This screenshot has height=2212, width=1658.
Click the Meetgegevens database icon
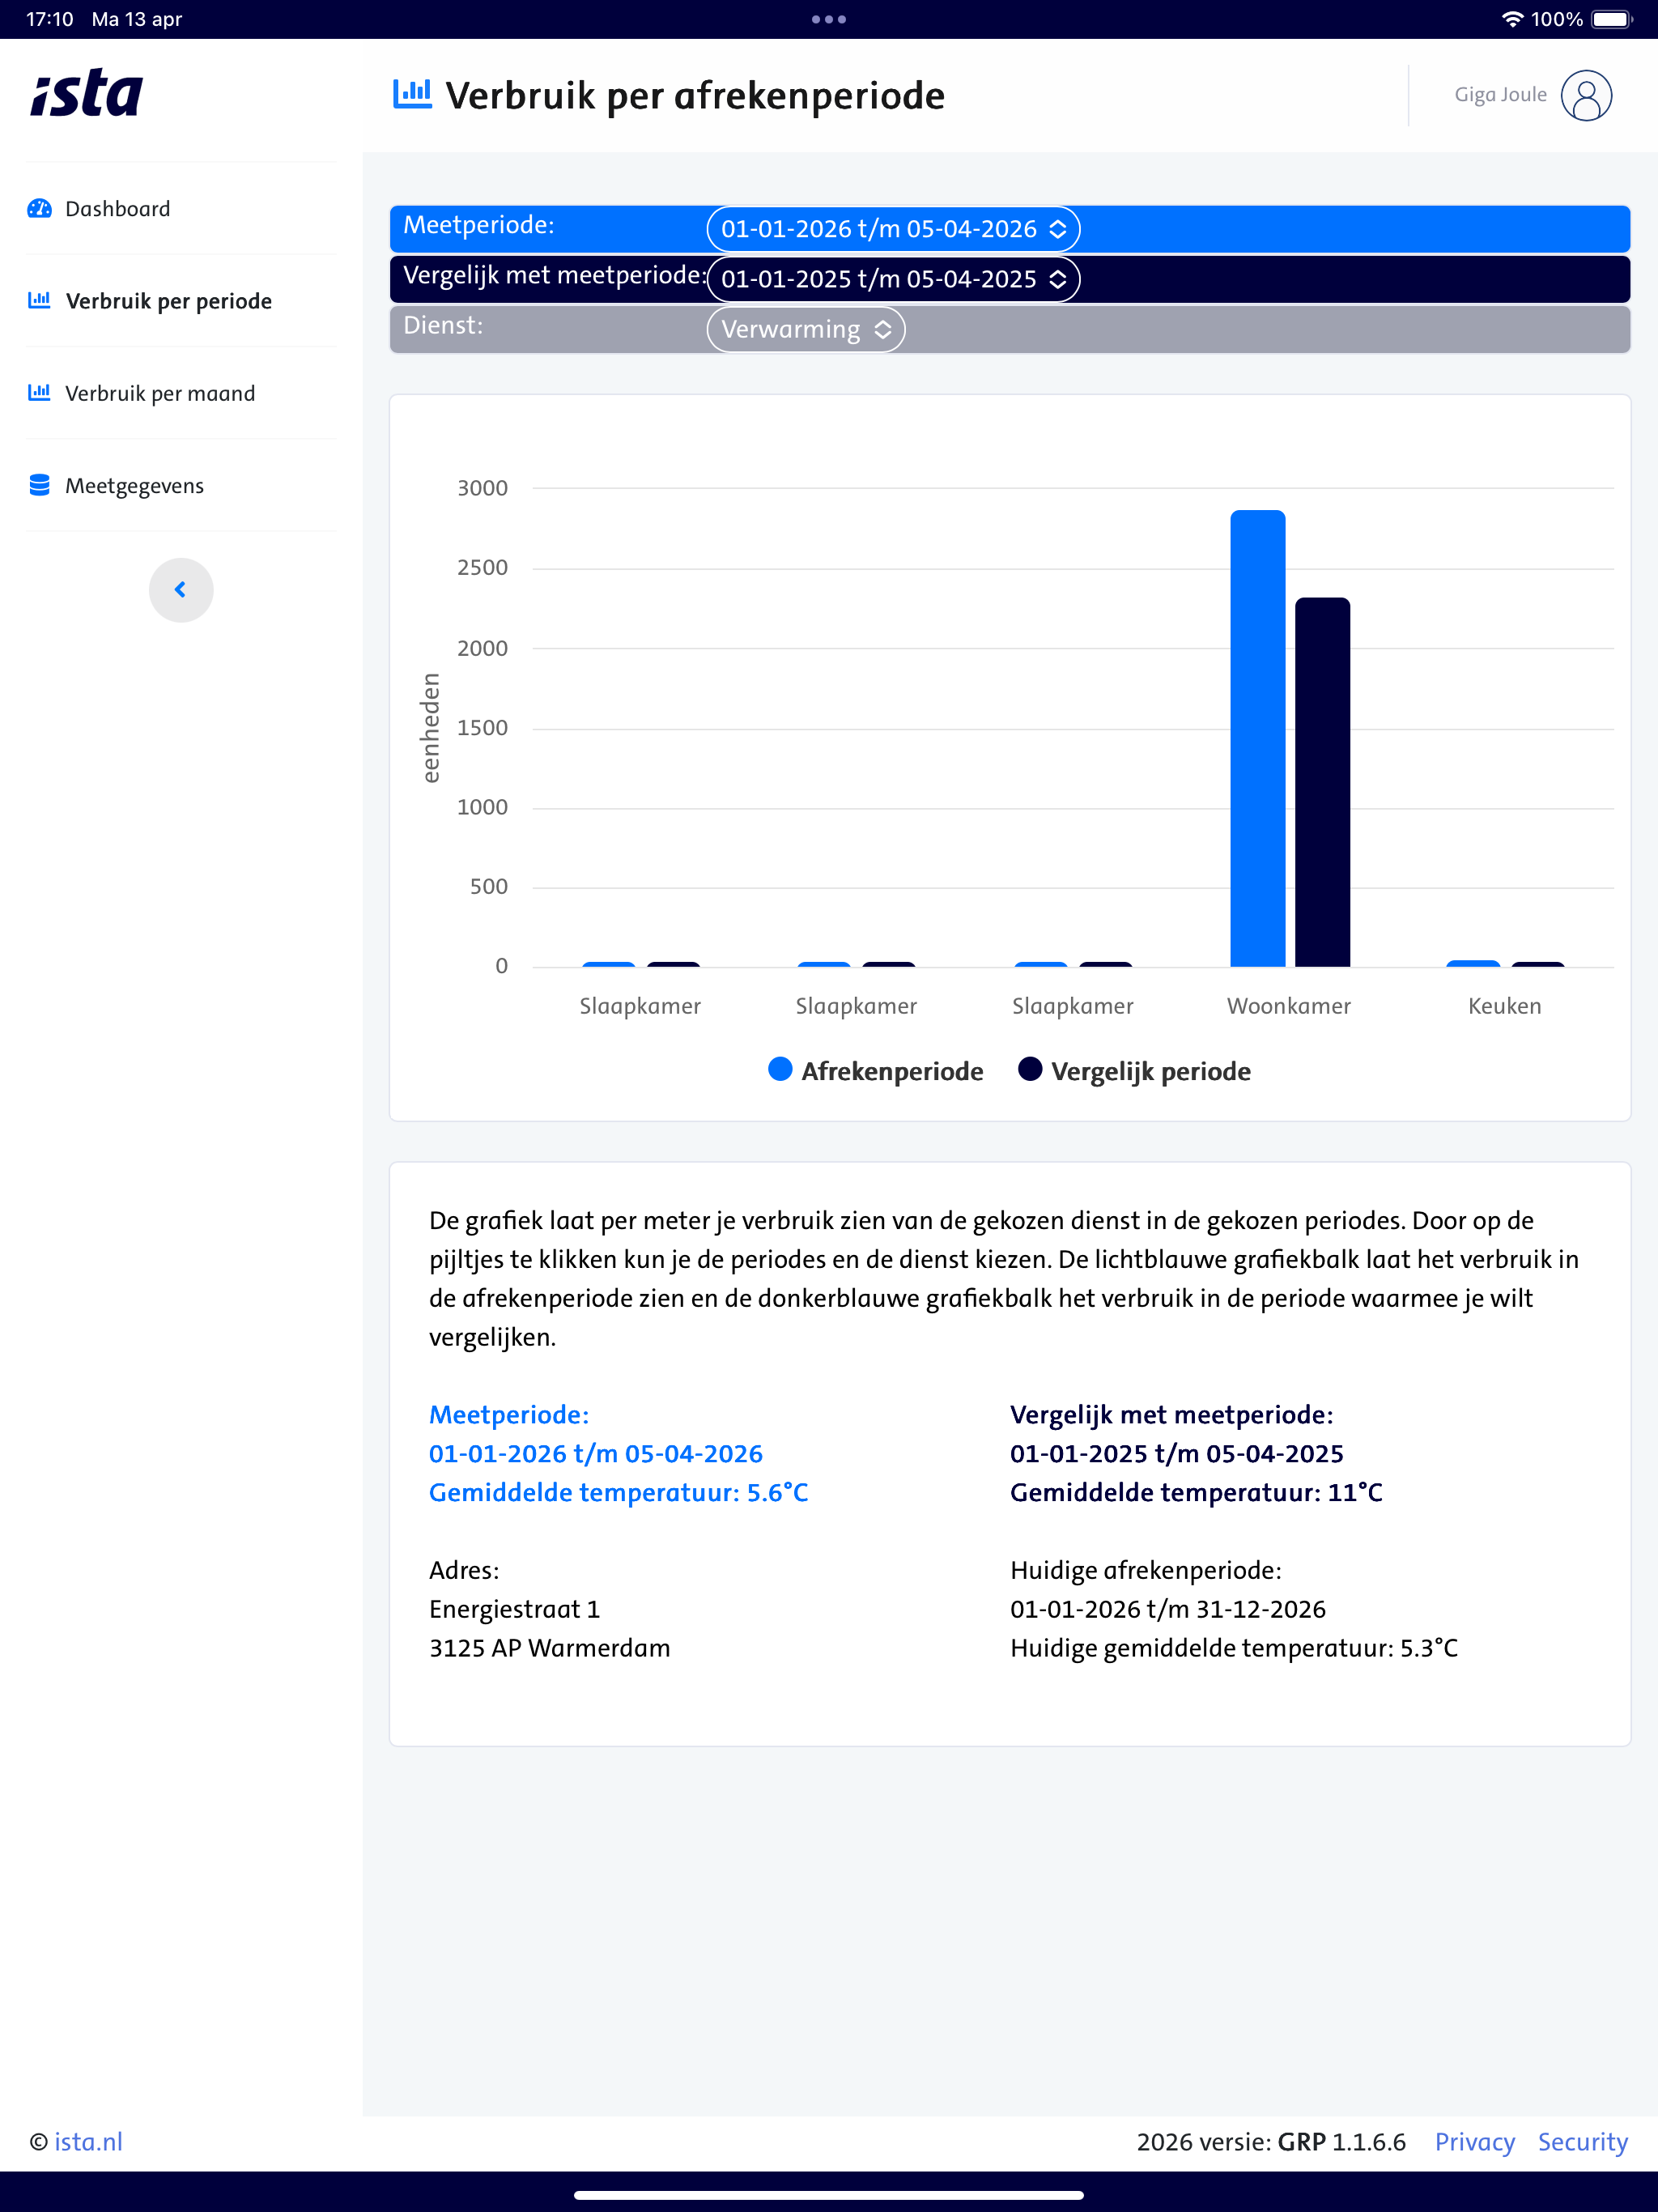click(x=40, y=486)
